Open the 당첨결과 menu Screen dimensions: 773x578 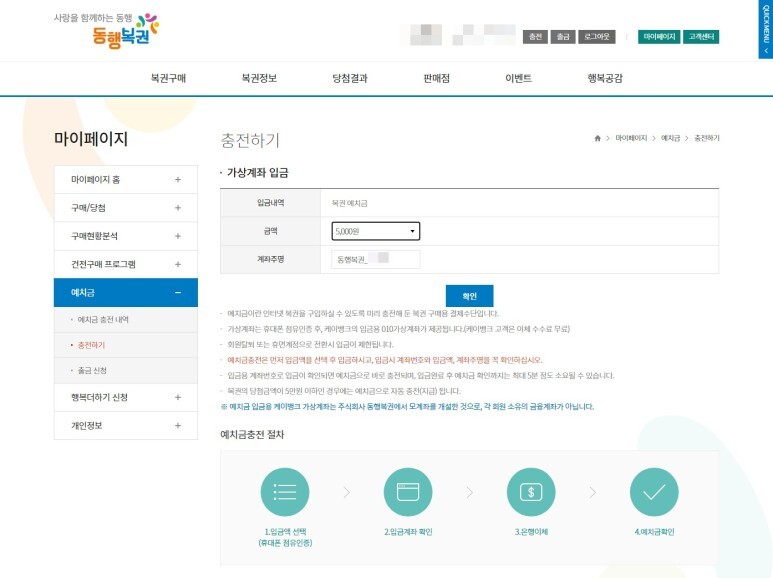point(350,78)
